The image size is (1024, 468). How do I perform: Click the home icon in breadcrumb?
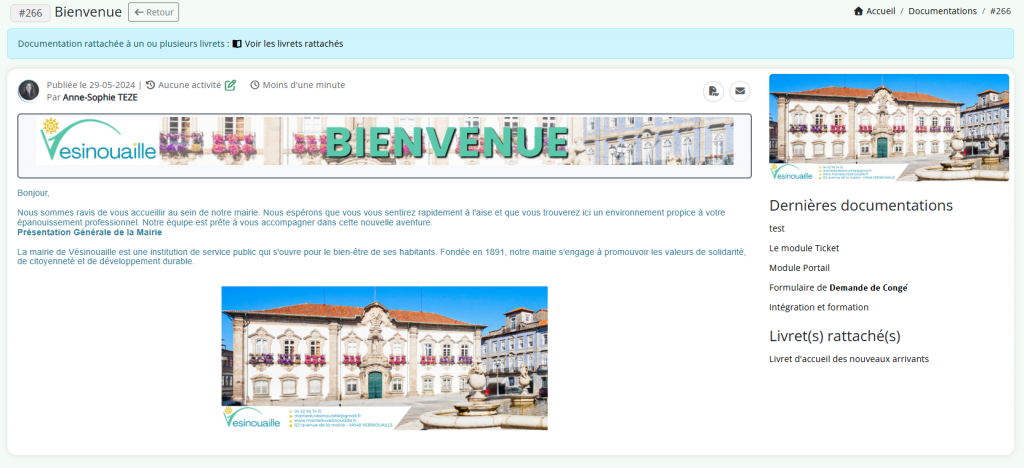[x=859, y=11]
